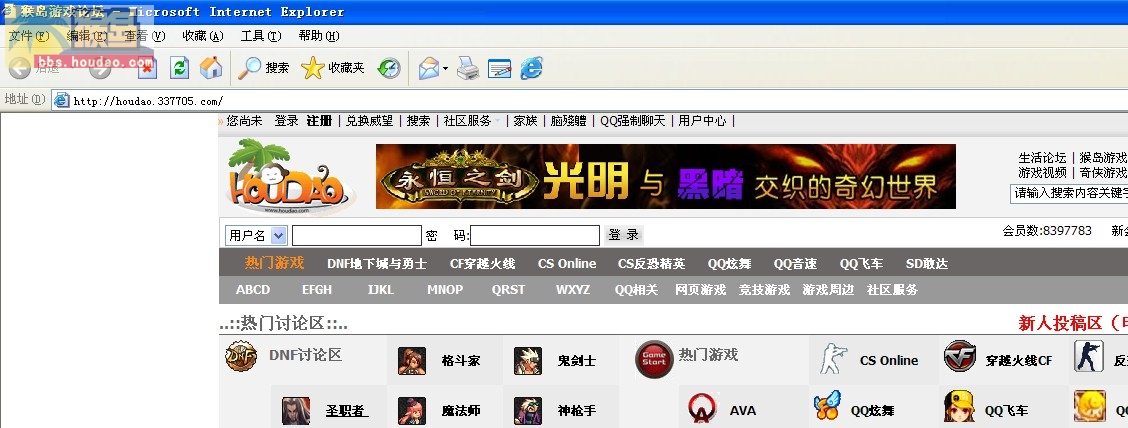Open the 帮助(H) menu
Image resolution: width=1128 pixels, height=428 pixels.
click(x=319, y=36)
